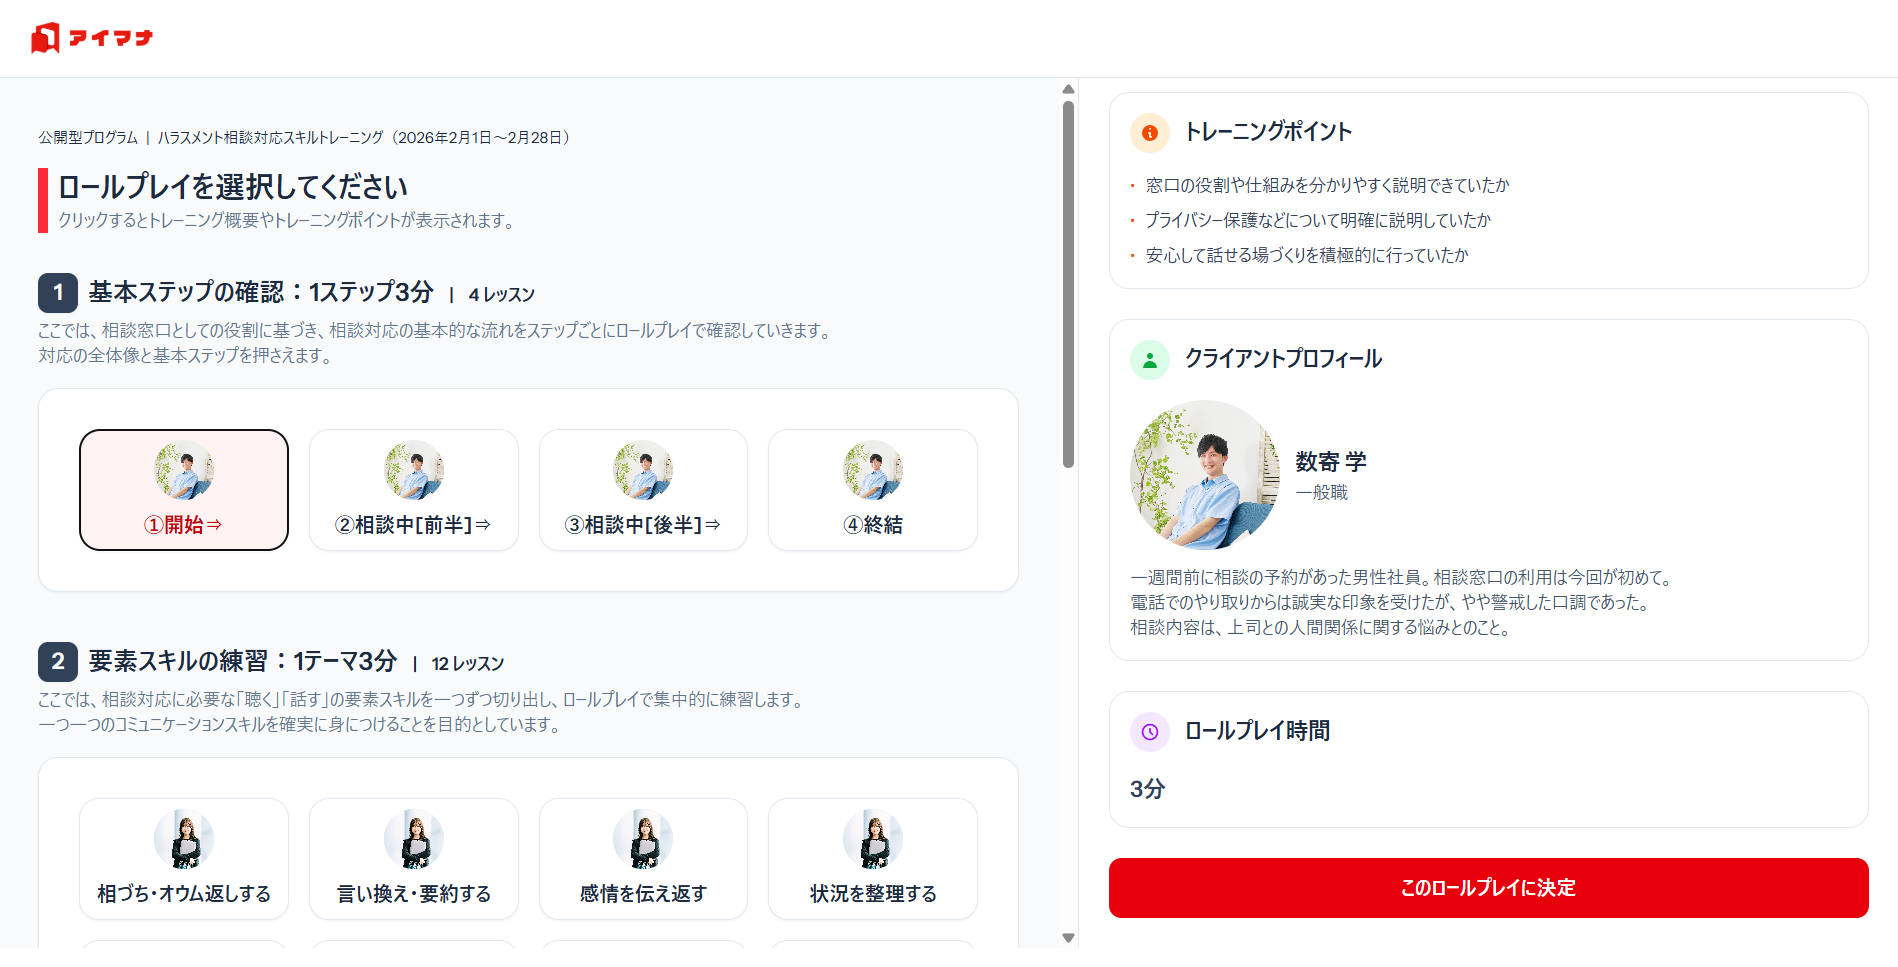The width and height of the screenshot is (1898, 967).
Task: Click the 3分 roleplay time value
Action: point(1148,789)
